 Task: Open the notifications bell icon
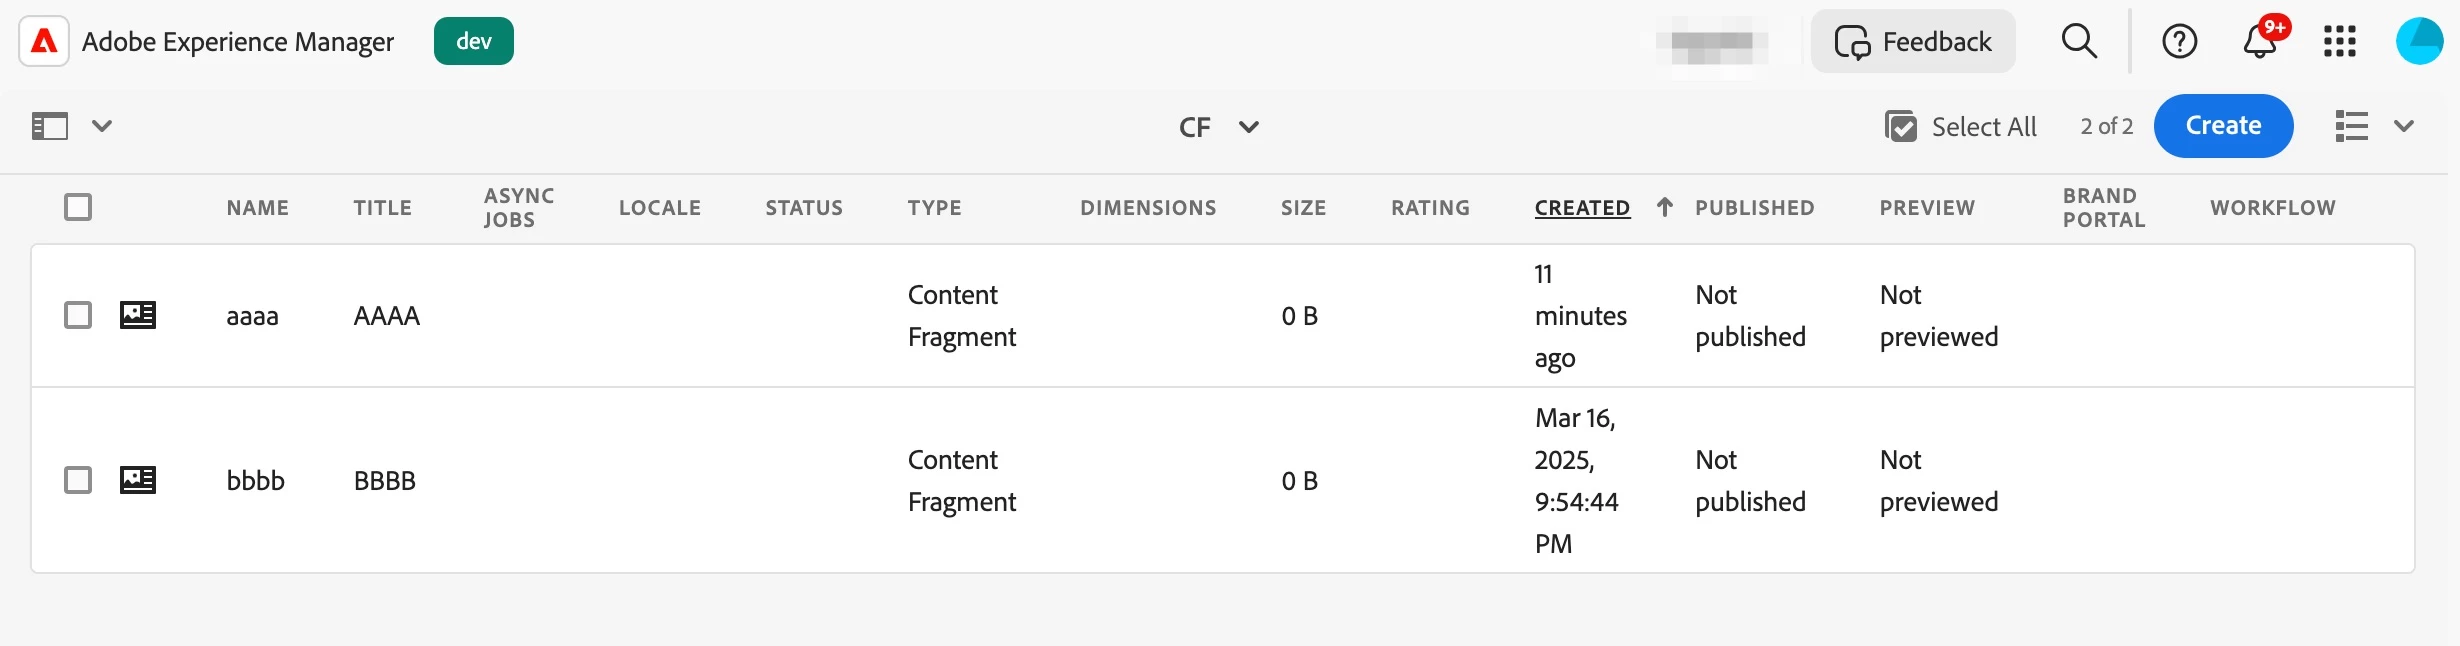tap(2259, 41)
